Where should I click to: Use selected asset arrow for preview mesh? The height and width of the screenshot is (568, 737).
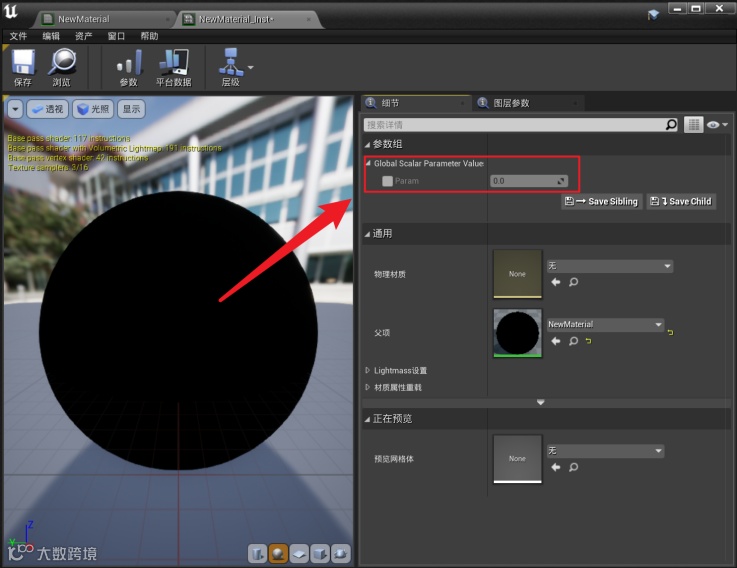pyautogui.click(x=556, y=467)
